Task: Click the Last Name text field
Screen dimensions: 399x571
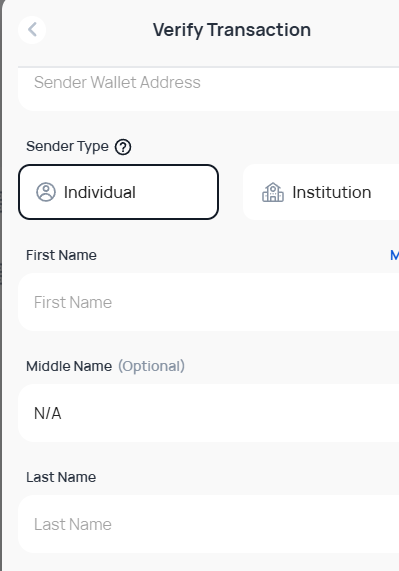Action: click(x=208, y=524)
